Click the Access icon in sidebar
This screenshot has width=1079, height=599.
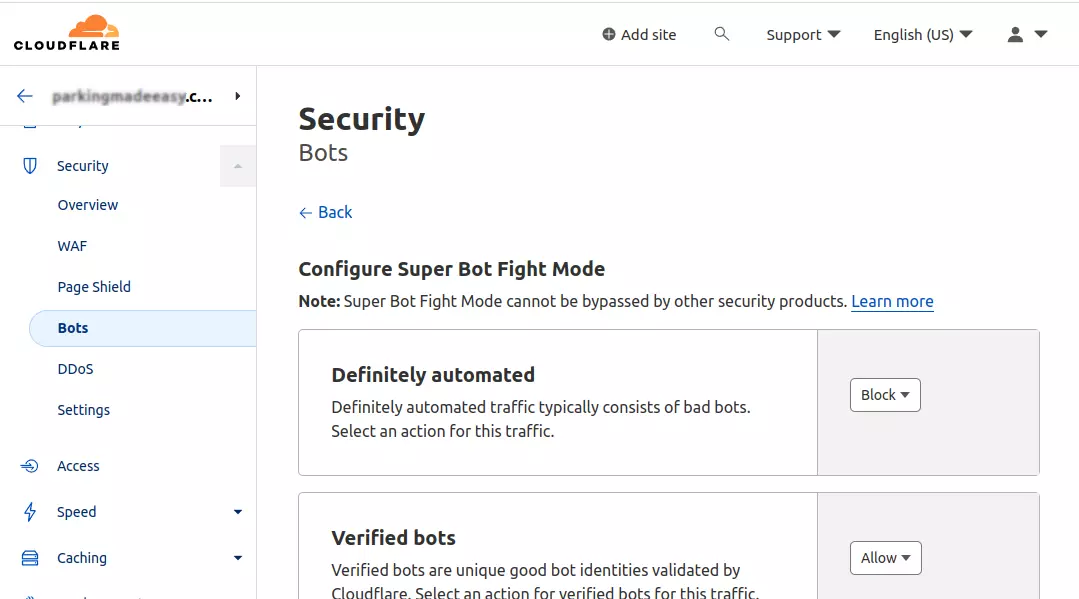(29, 465)
